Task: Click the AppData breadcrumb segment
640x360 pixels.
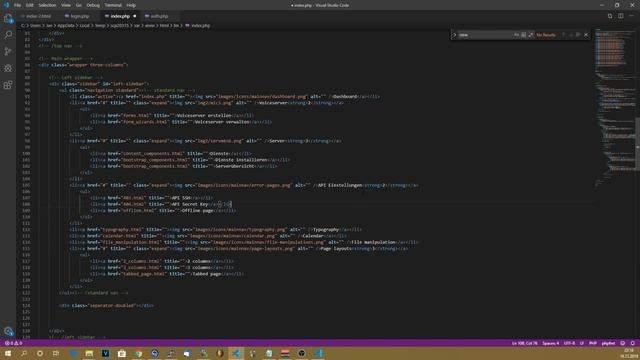Action: click(x=66, y=25)
